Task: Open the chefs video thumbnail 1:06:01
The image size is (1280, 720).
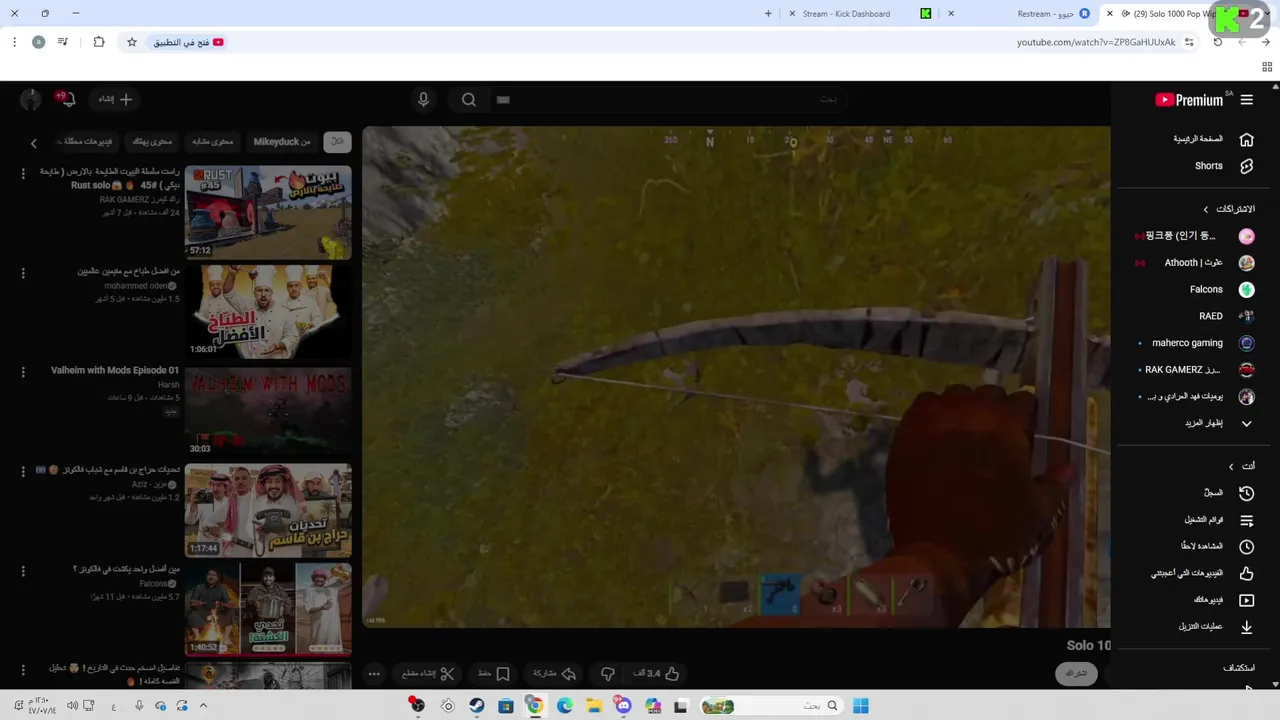Action: pyautogui.click(x=268, y=311)
